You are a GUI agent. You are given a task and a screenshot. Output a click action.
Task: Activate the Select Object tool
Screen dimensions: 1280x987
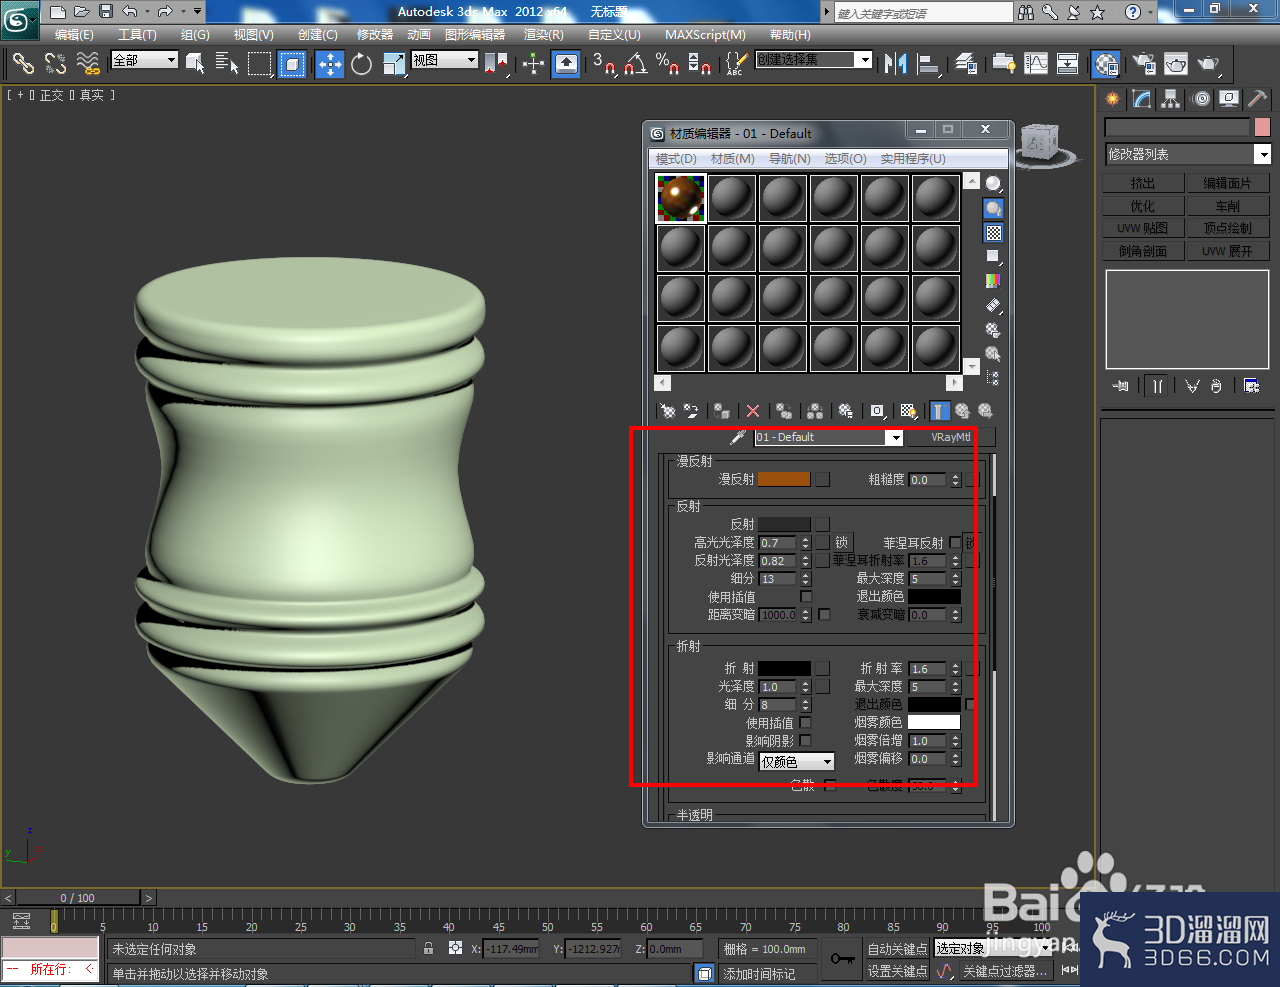pos(195,64)
